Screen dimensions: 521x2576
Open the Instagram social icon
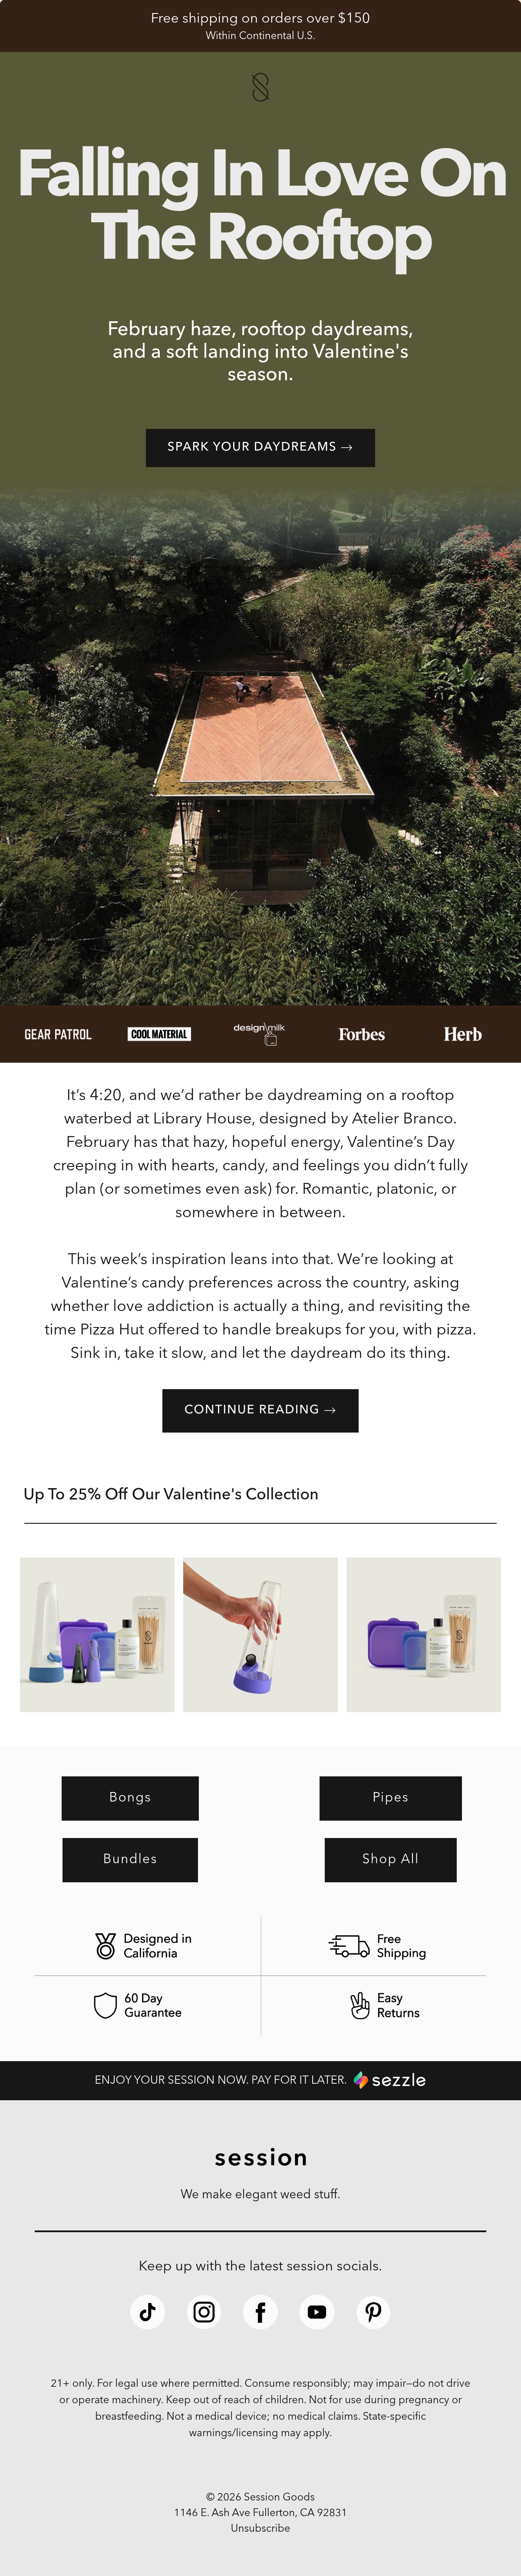point(204,2312)
